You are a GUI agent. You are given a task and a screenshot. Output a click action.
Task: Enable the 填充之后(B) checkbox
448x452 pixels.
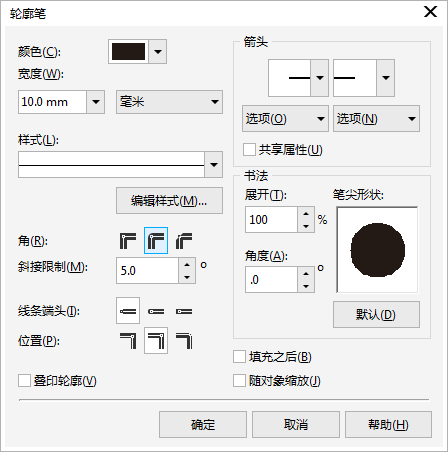pyautogui.click(x=239, y=356)
